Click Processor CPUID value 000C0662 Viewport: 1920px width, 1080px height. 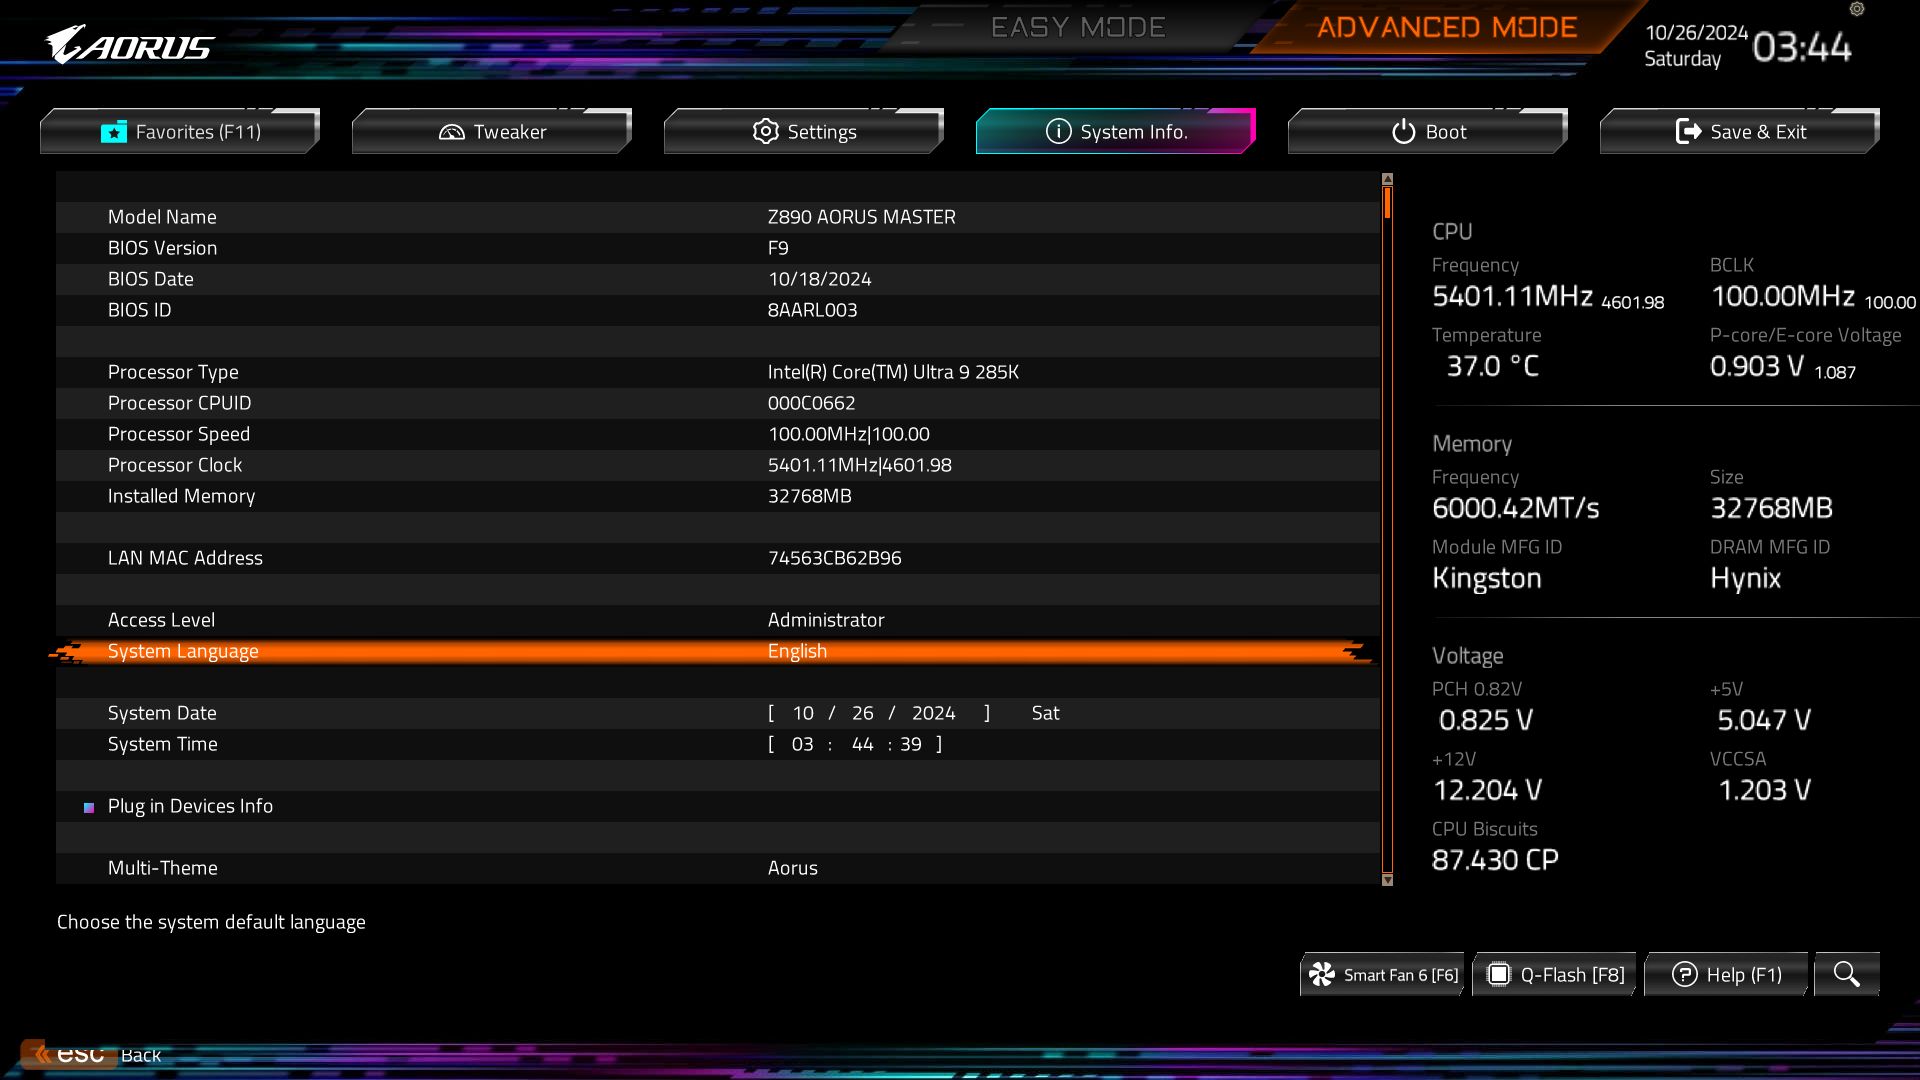pyautogui.click(x=811, y=403)
